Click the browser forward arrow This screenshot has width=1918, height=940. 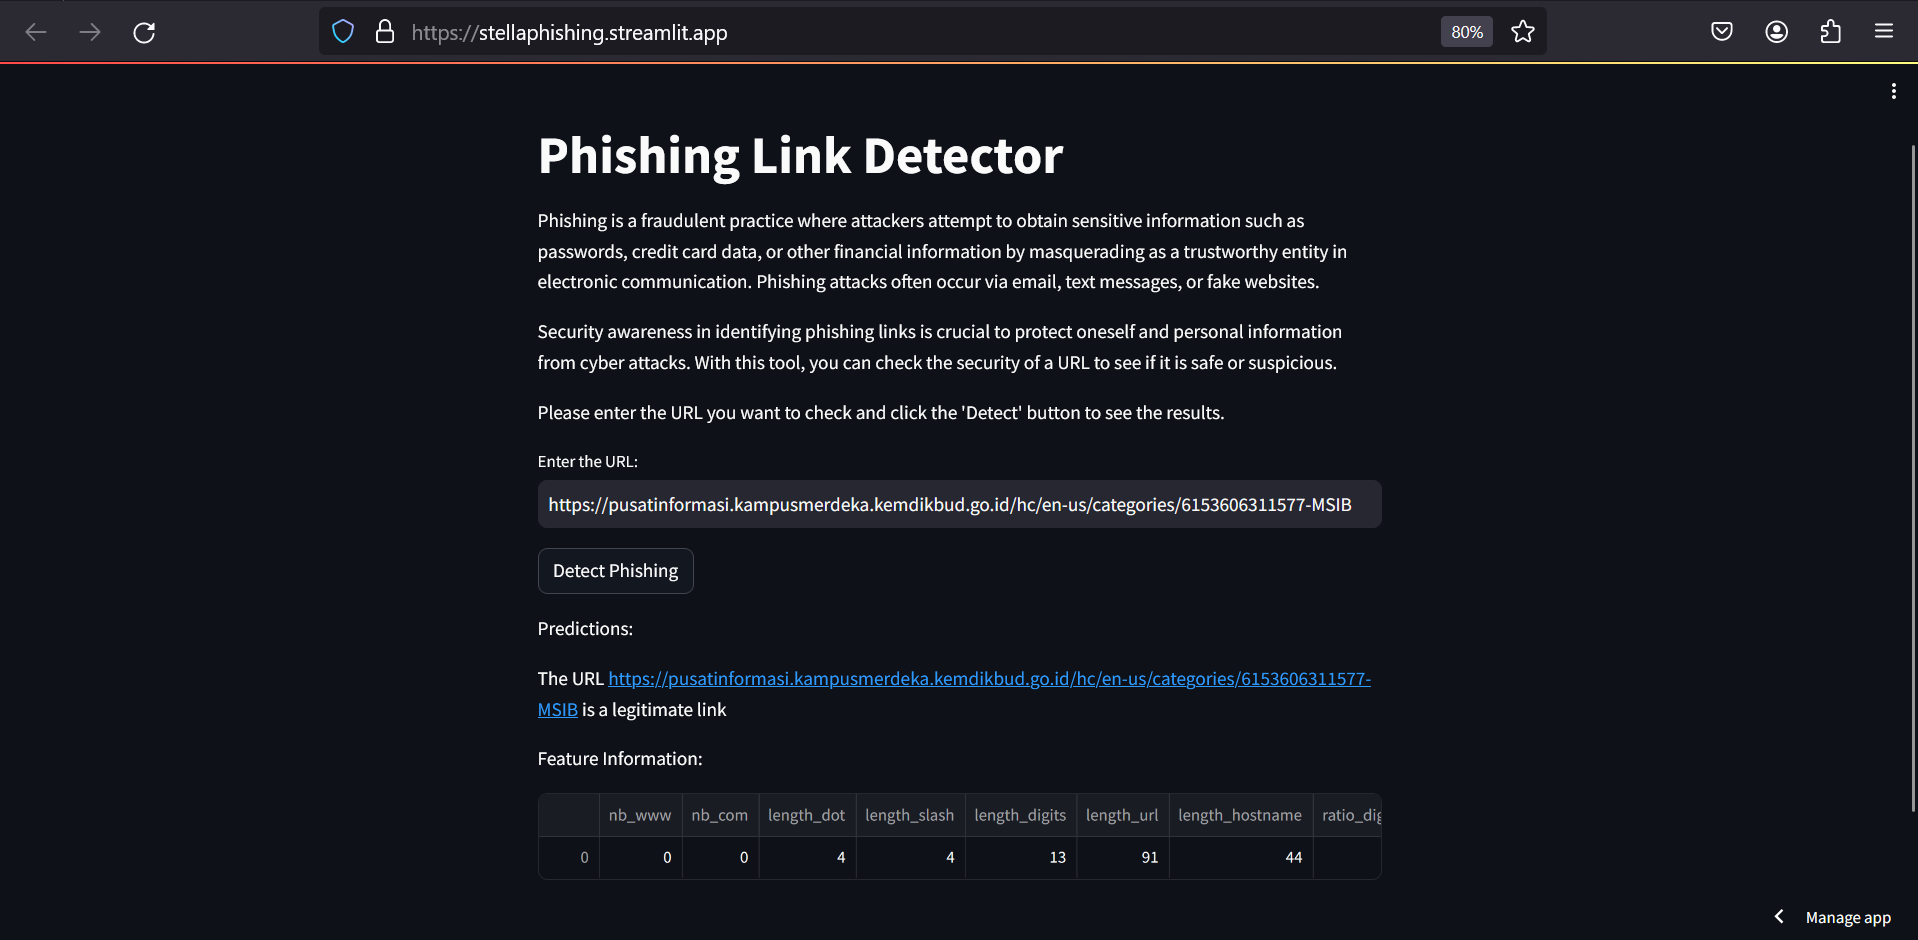90,32
